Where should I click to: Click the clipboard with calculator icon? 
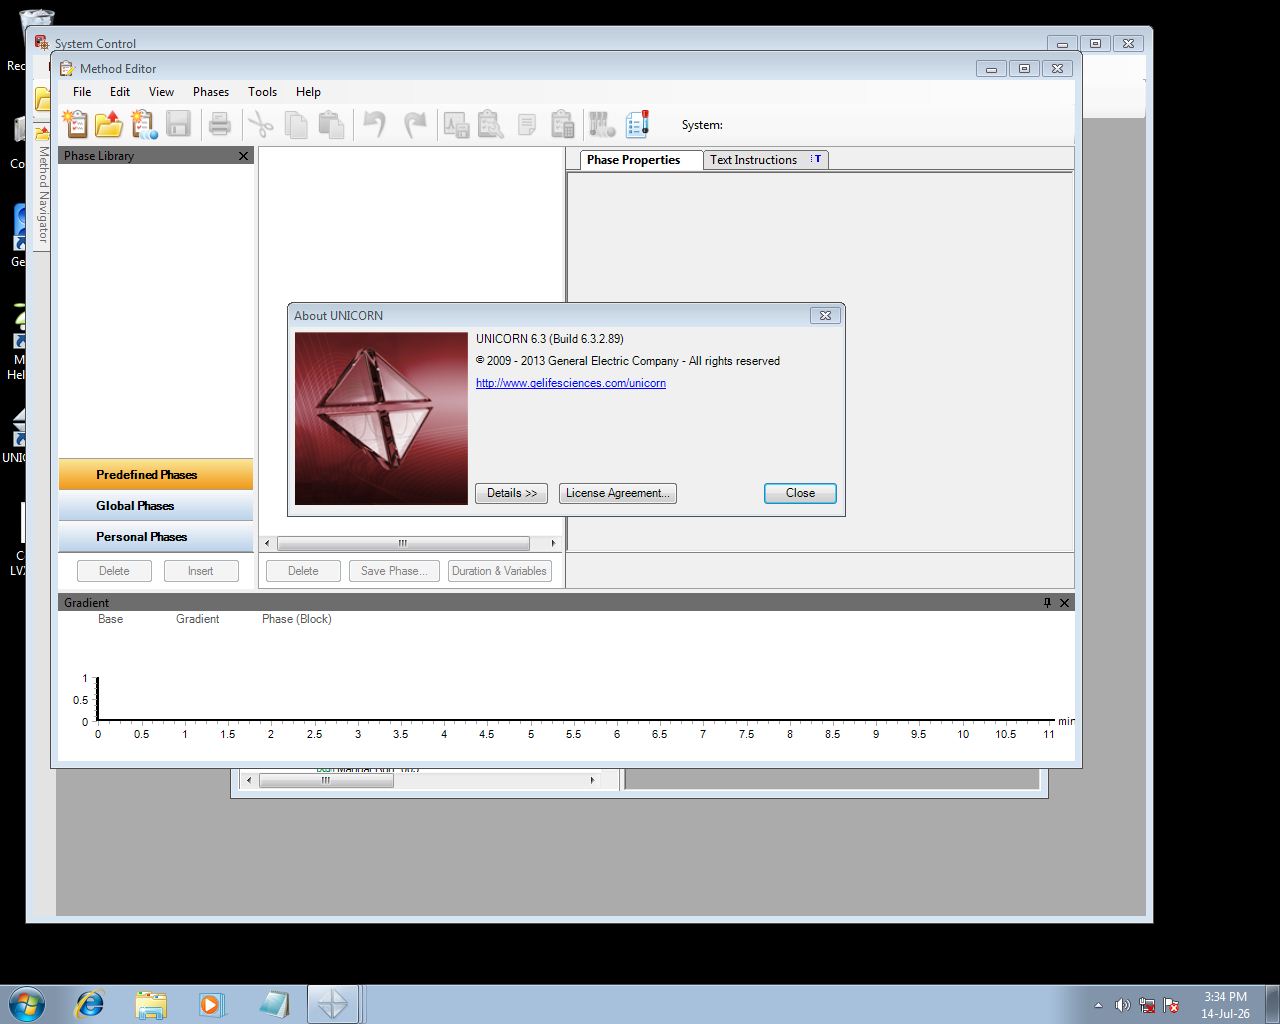pos(562,124)
